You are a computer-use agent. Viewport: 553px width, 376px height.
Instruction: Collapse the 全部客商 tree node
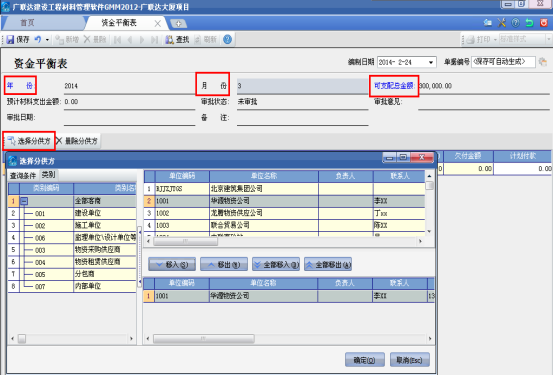[x=24, y=201]
